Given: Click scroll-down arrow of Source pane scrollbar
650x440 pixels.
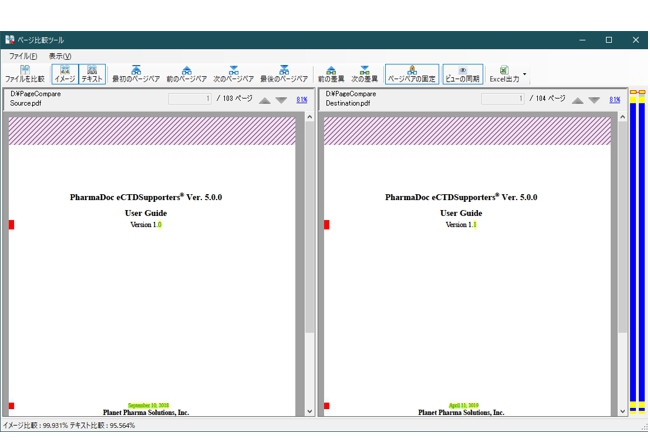Looking at the screenshot, I should (310, 411).
